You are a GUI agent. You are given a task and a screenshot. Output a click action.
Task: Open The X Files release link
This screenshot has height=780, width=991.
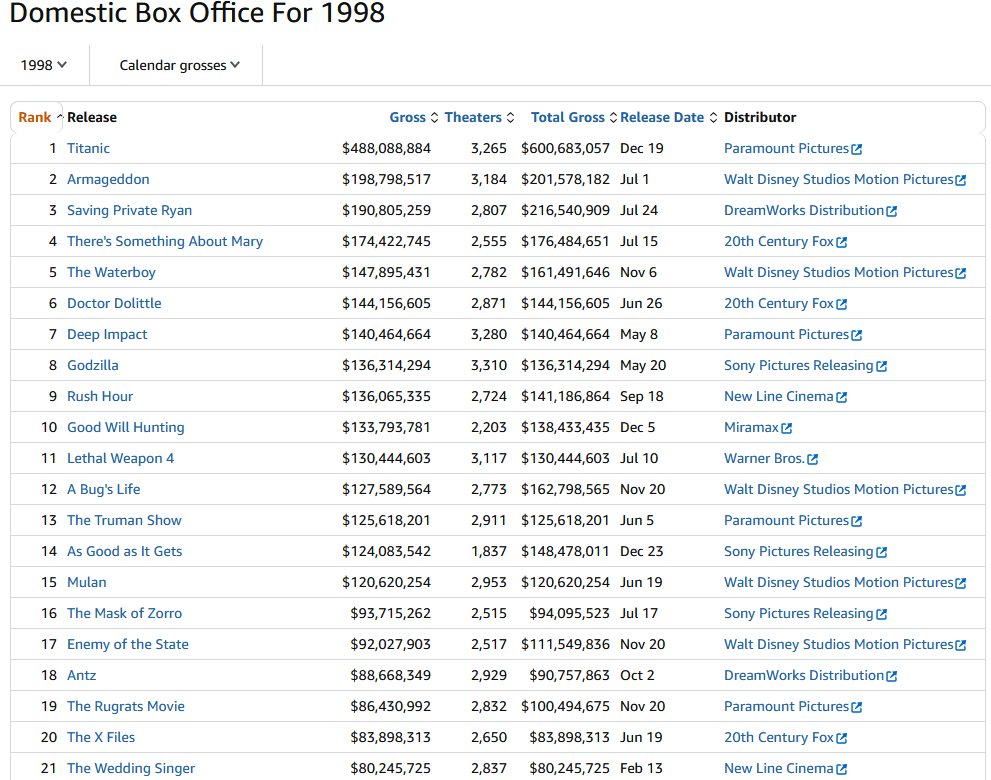[101, 736]
